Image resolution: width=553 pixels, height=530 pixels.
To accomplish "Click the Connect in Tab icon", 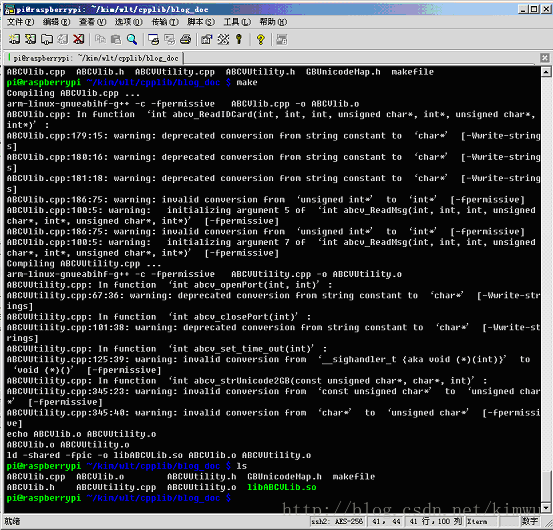I will pos(47,39).
